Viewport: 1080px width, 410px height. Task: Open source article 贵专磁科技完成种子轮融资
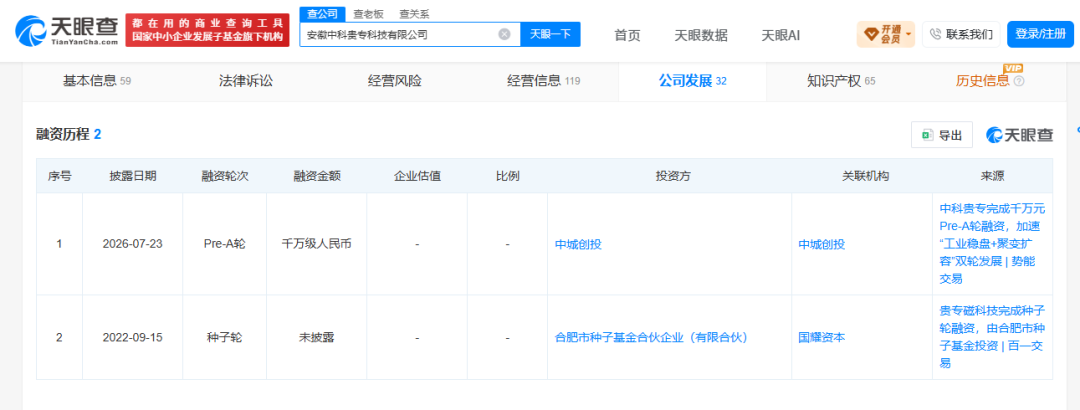point(993,336)
